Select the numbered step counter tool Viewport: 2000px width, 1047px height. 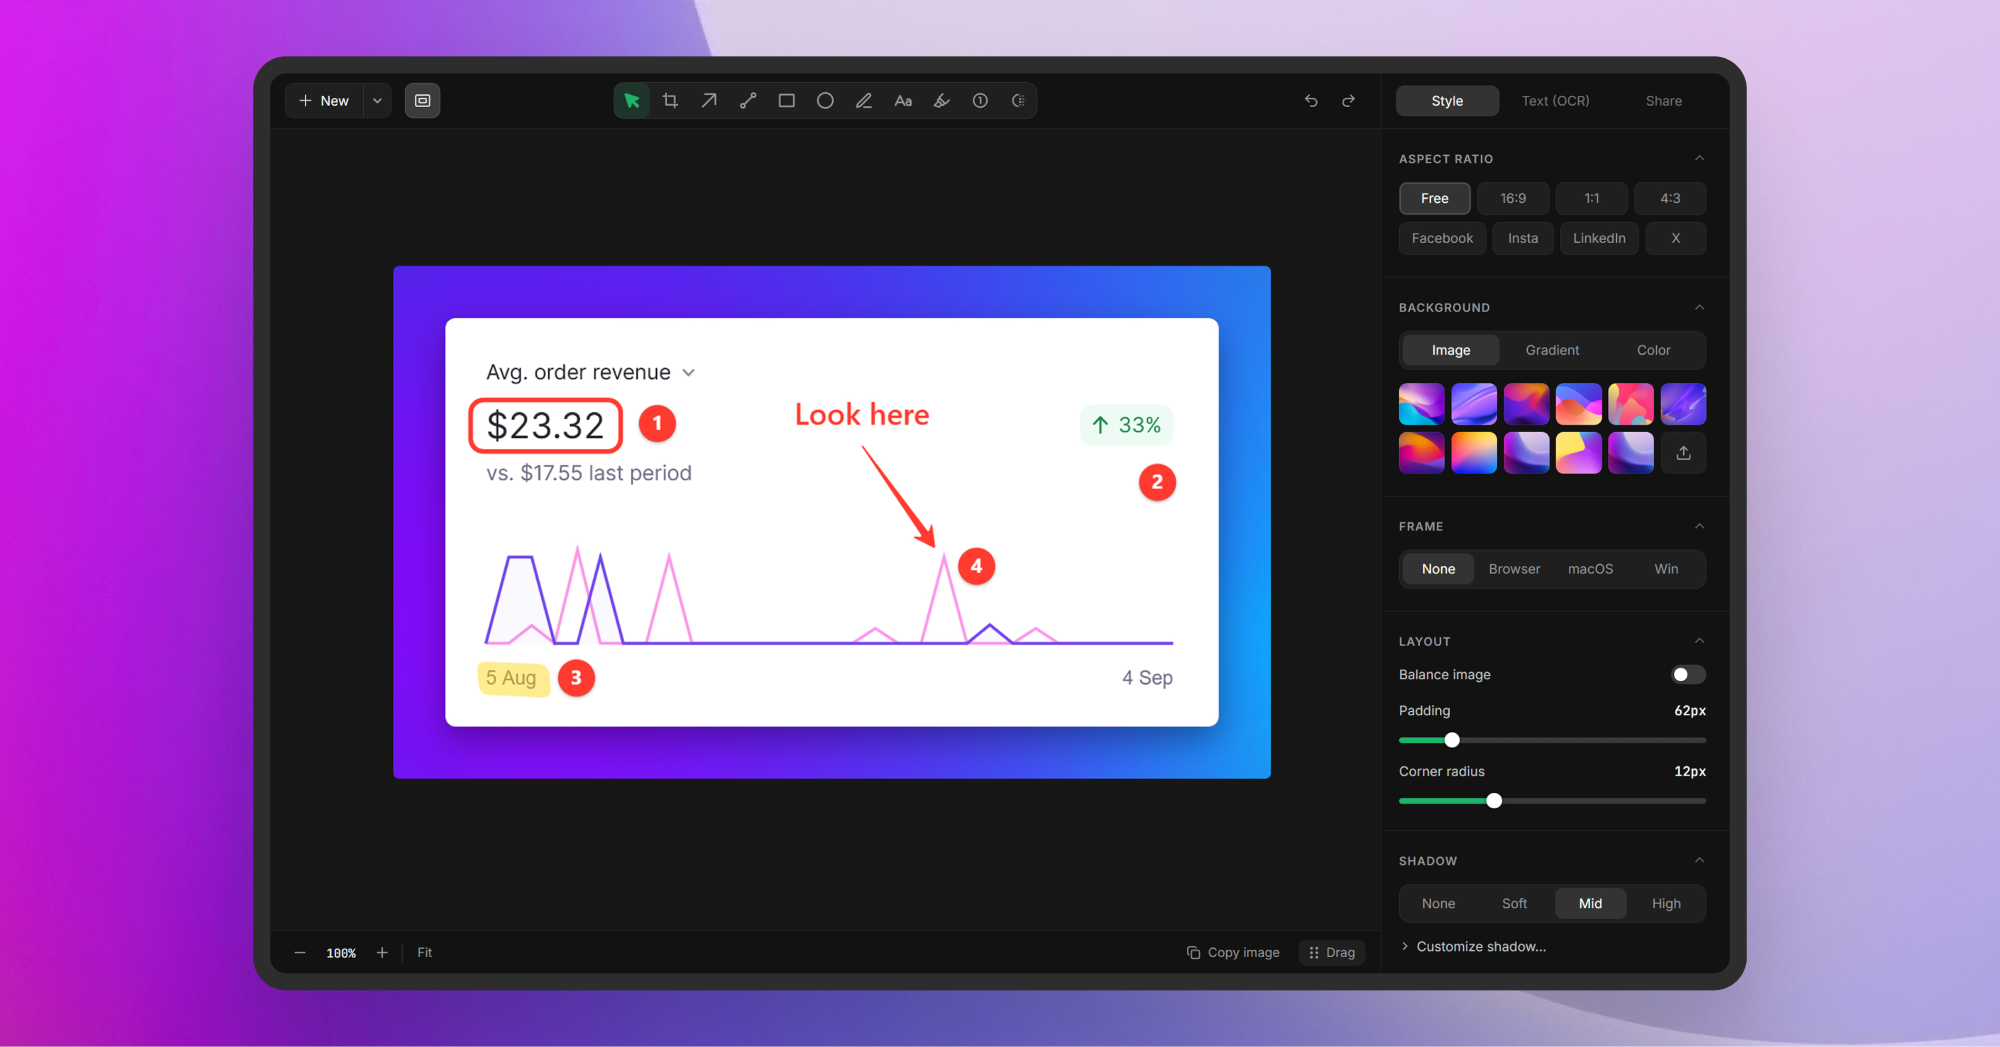pos(980,101)
